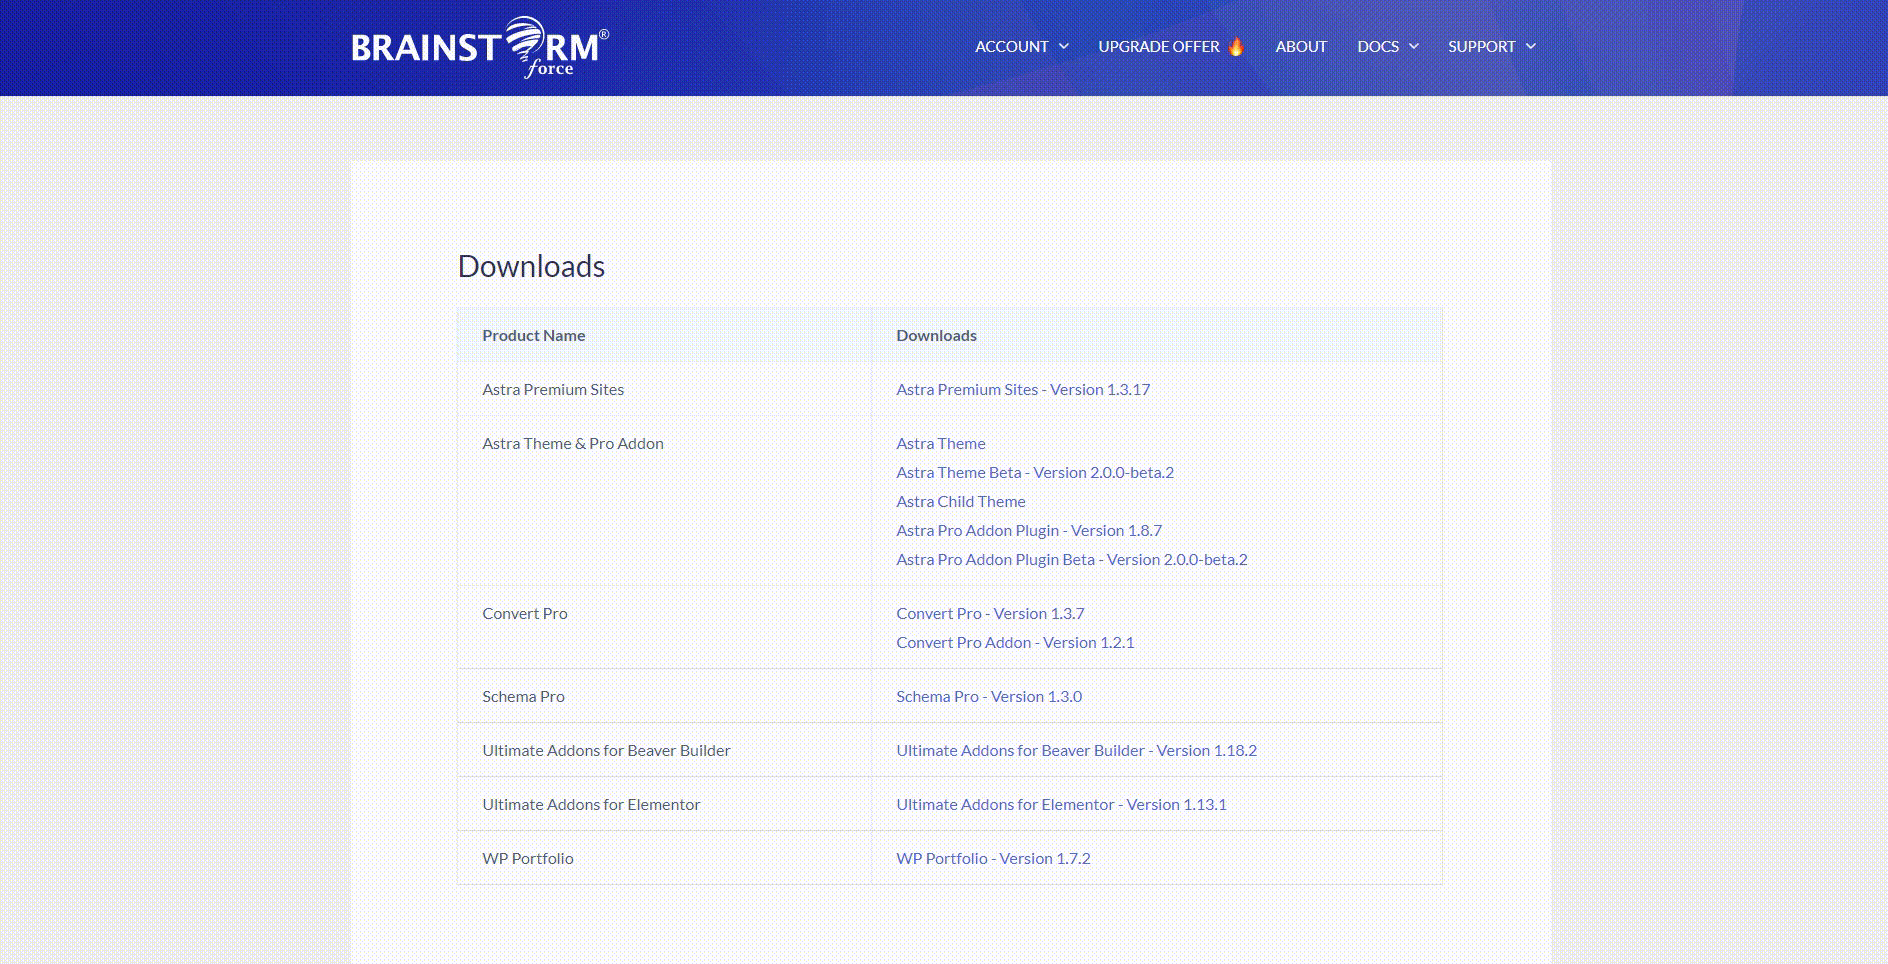Download Schema Pro Version 1.3.0
Image resolution: width=1888 pixels, height=964 pixels.
(989, 696)
